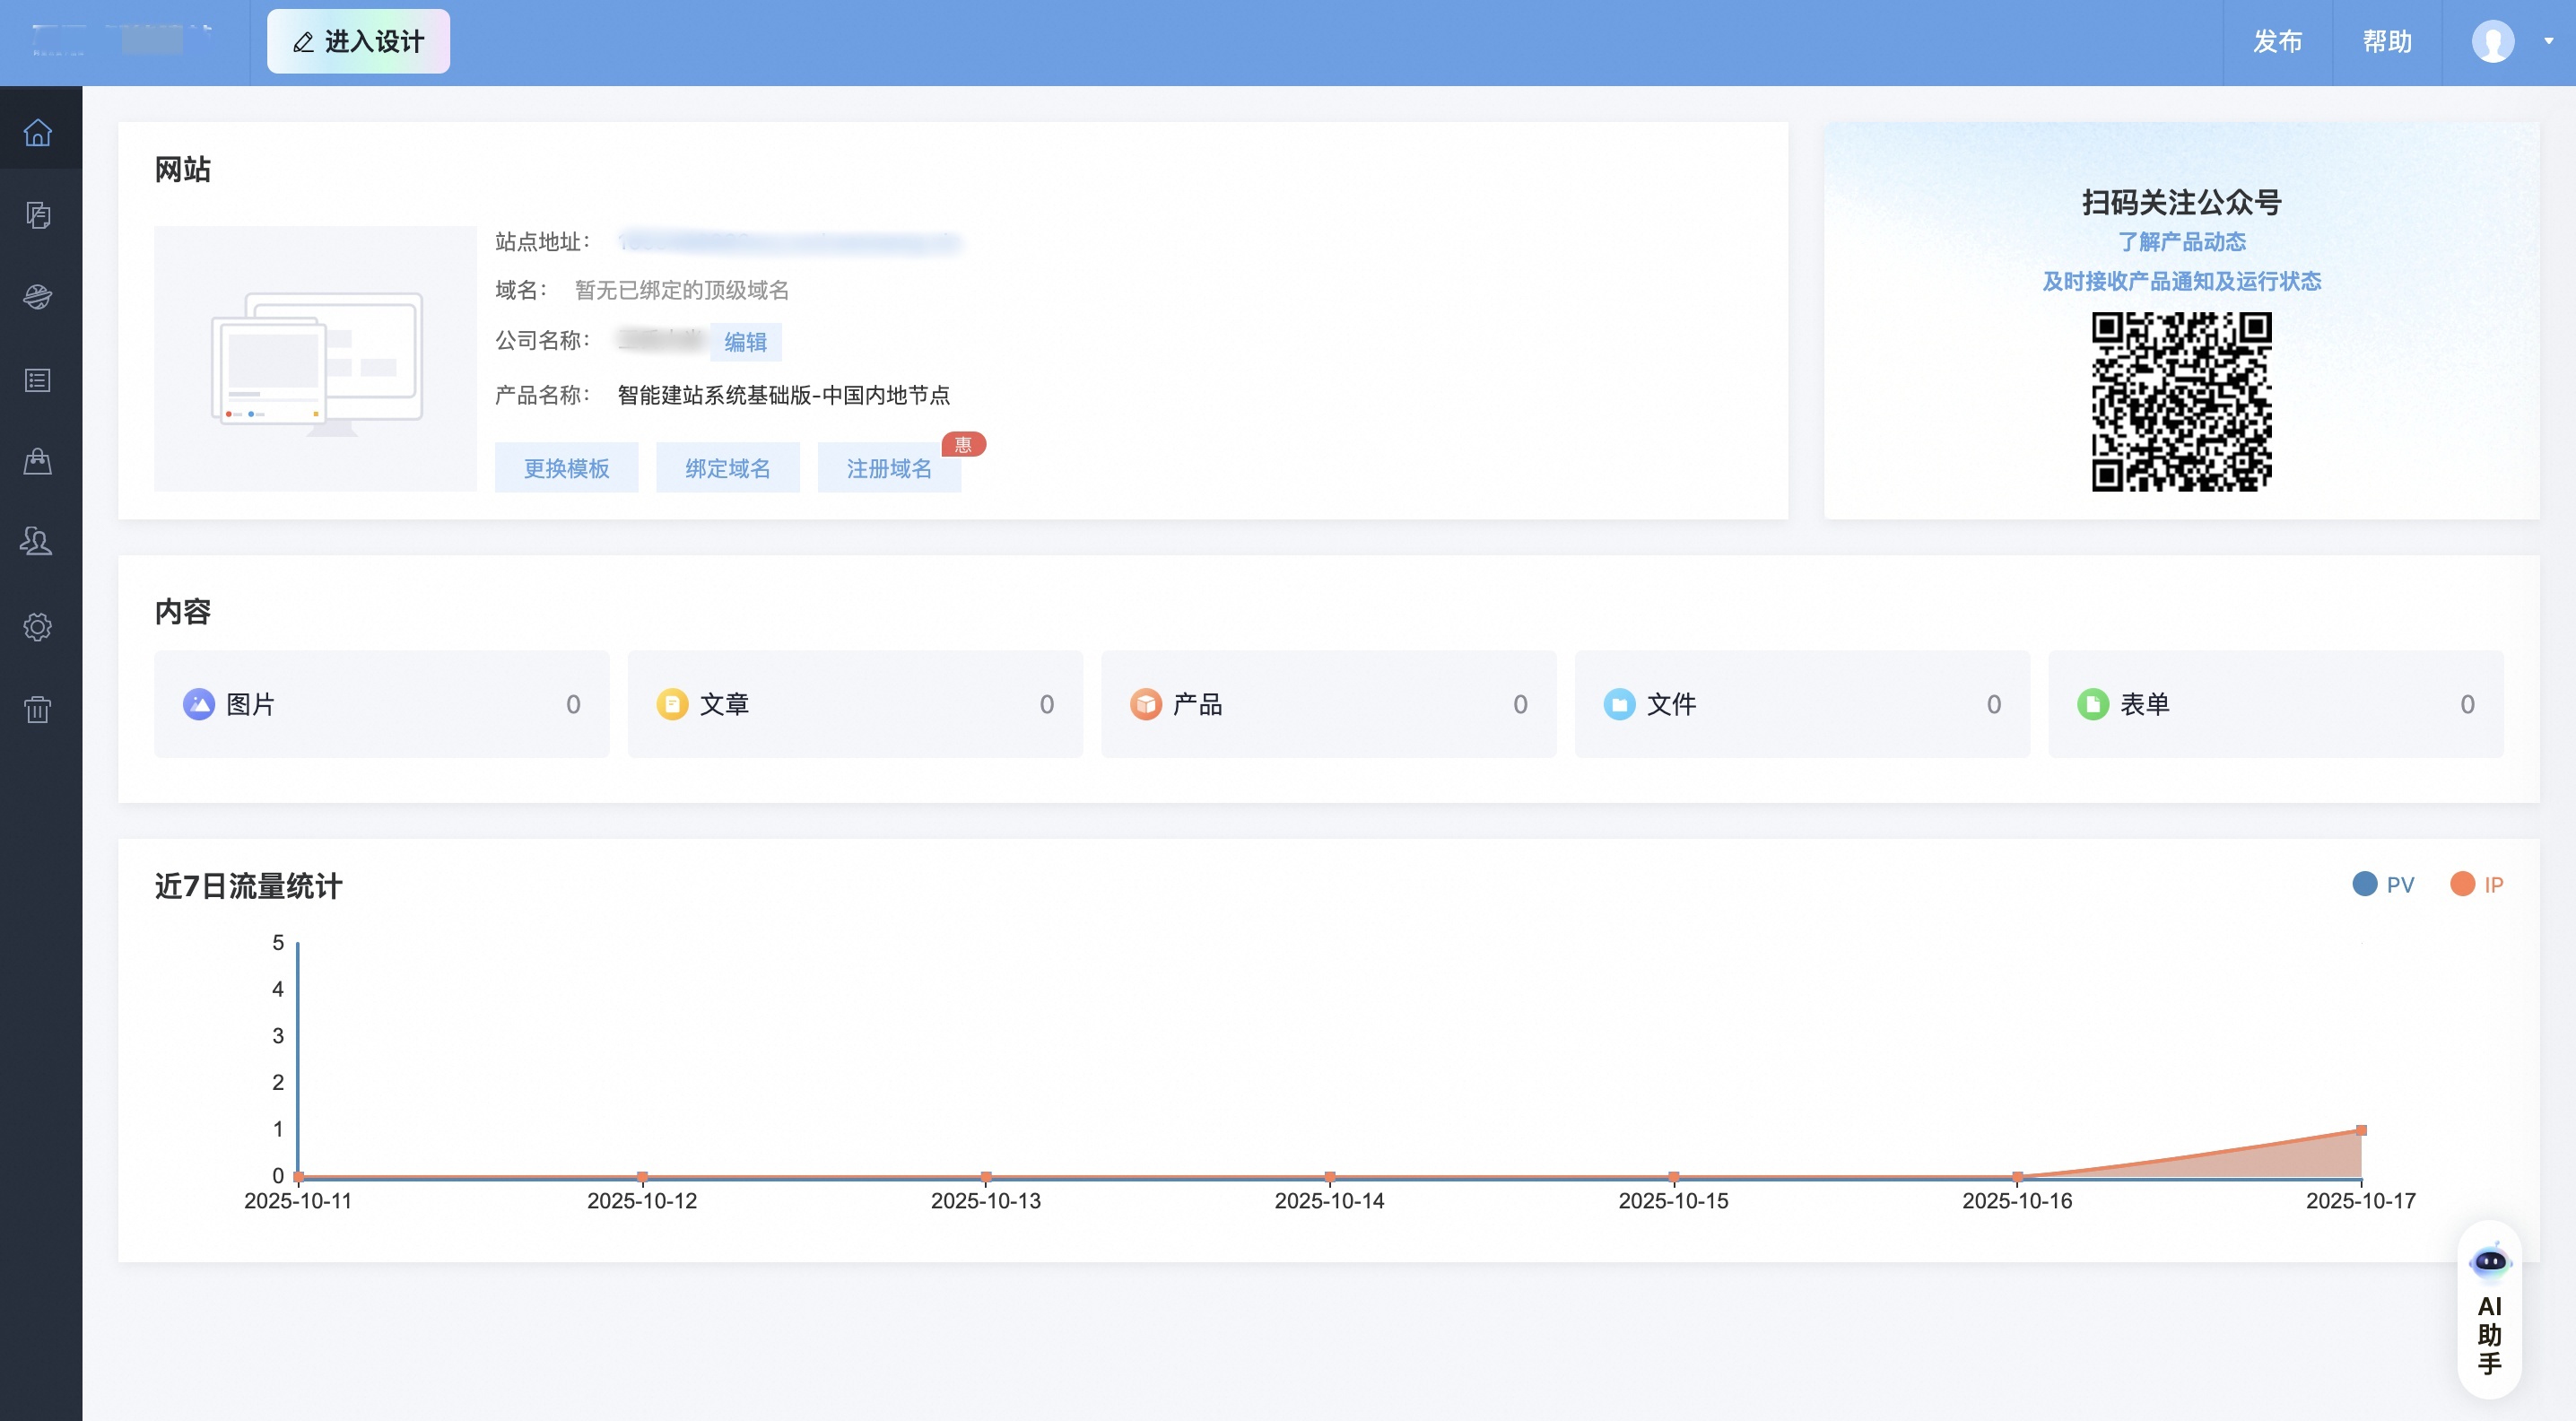Screen dimensions: 2576x1421
Task: Open the pages sidebar icon
Action: tap(38, 215)
